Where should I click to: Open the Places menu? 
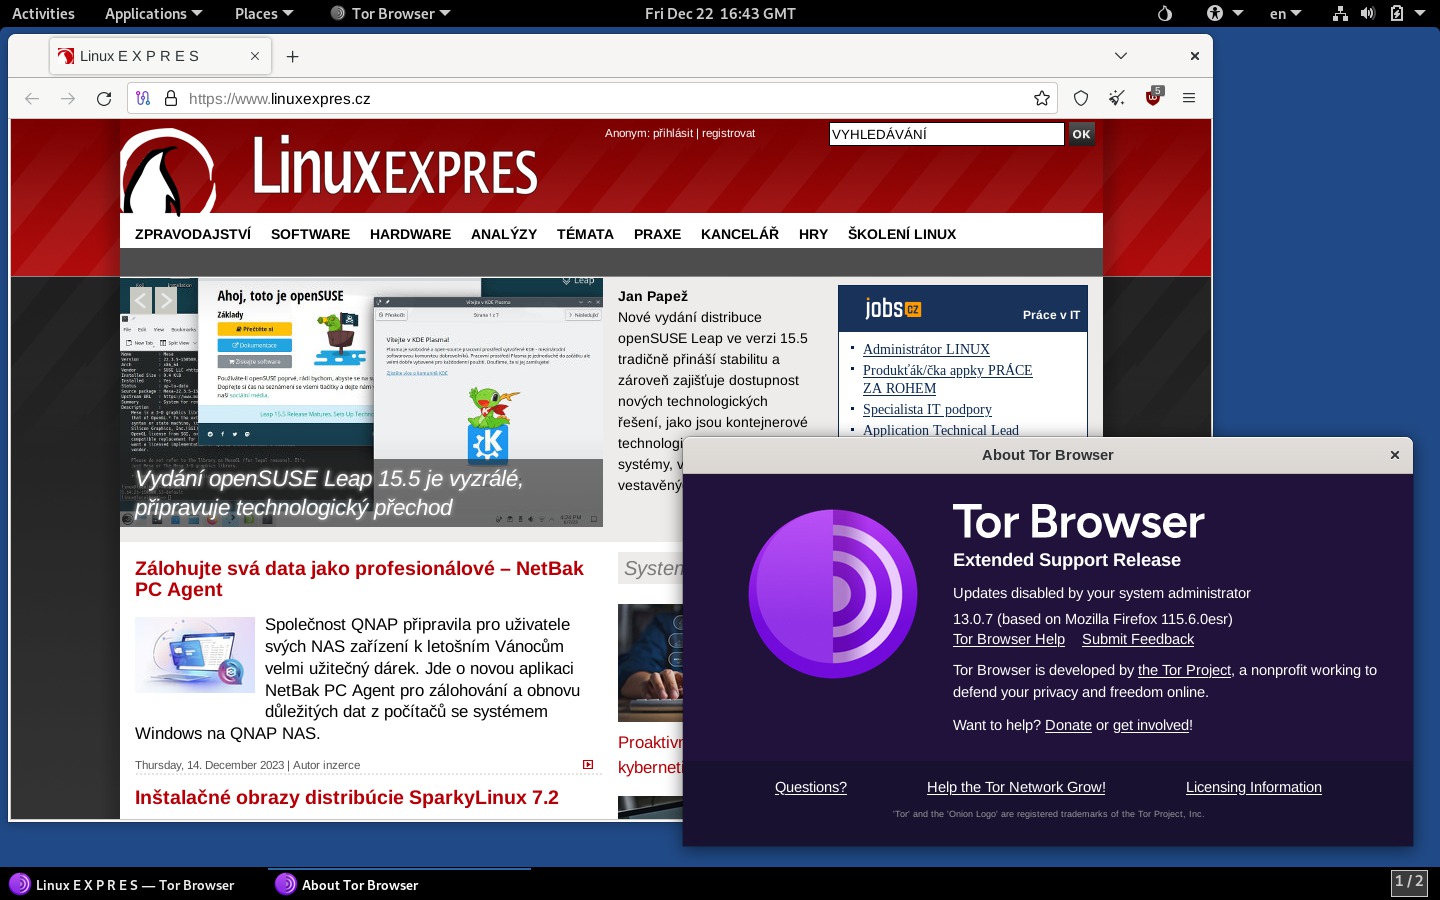263,13
